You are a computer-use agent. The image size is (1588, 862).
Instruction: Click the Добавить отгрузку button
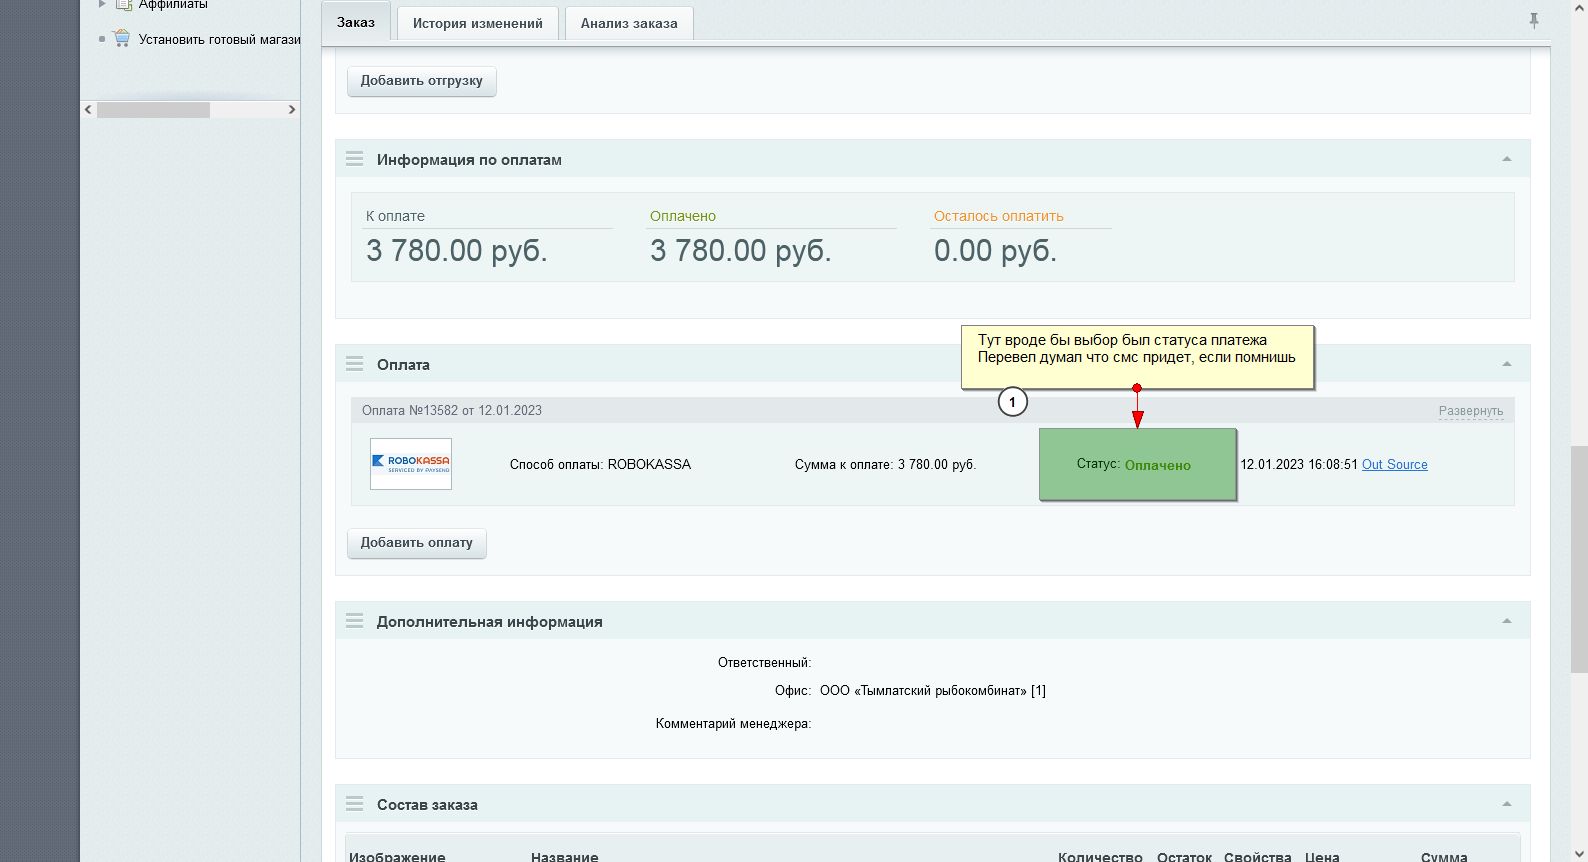pyautogui.click(x=422, y=81)
